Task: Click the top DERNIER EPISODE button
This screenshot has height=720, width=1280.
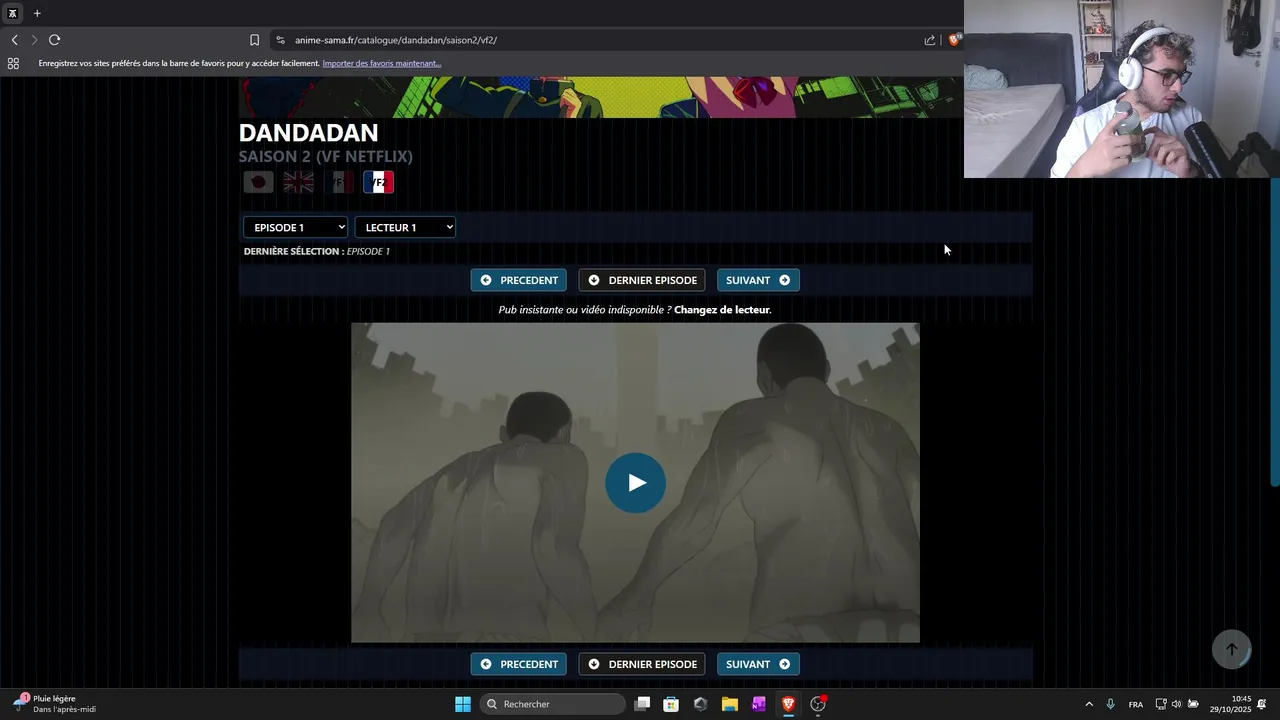Action: point(642,280)
